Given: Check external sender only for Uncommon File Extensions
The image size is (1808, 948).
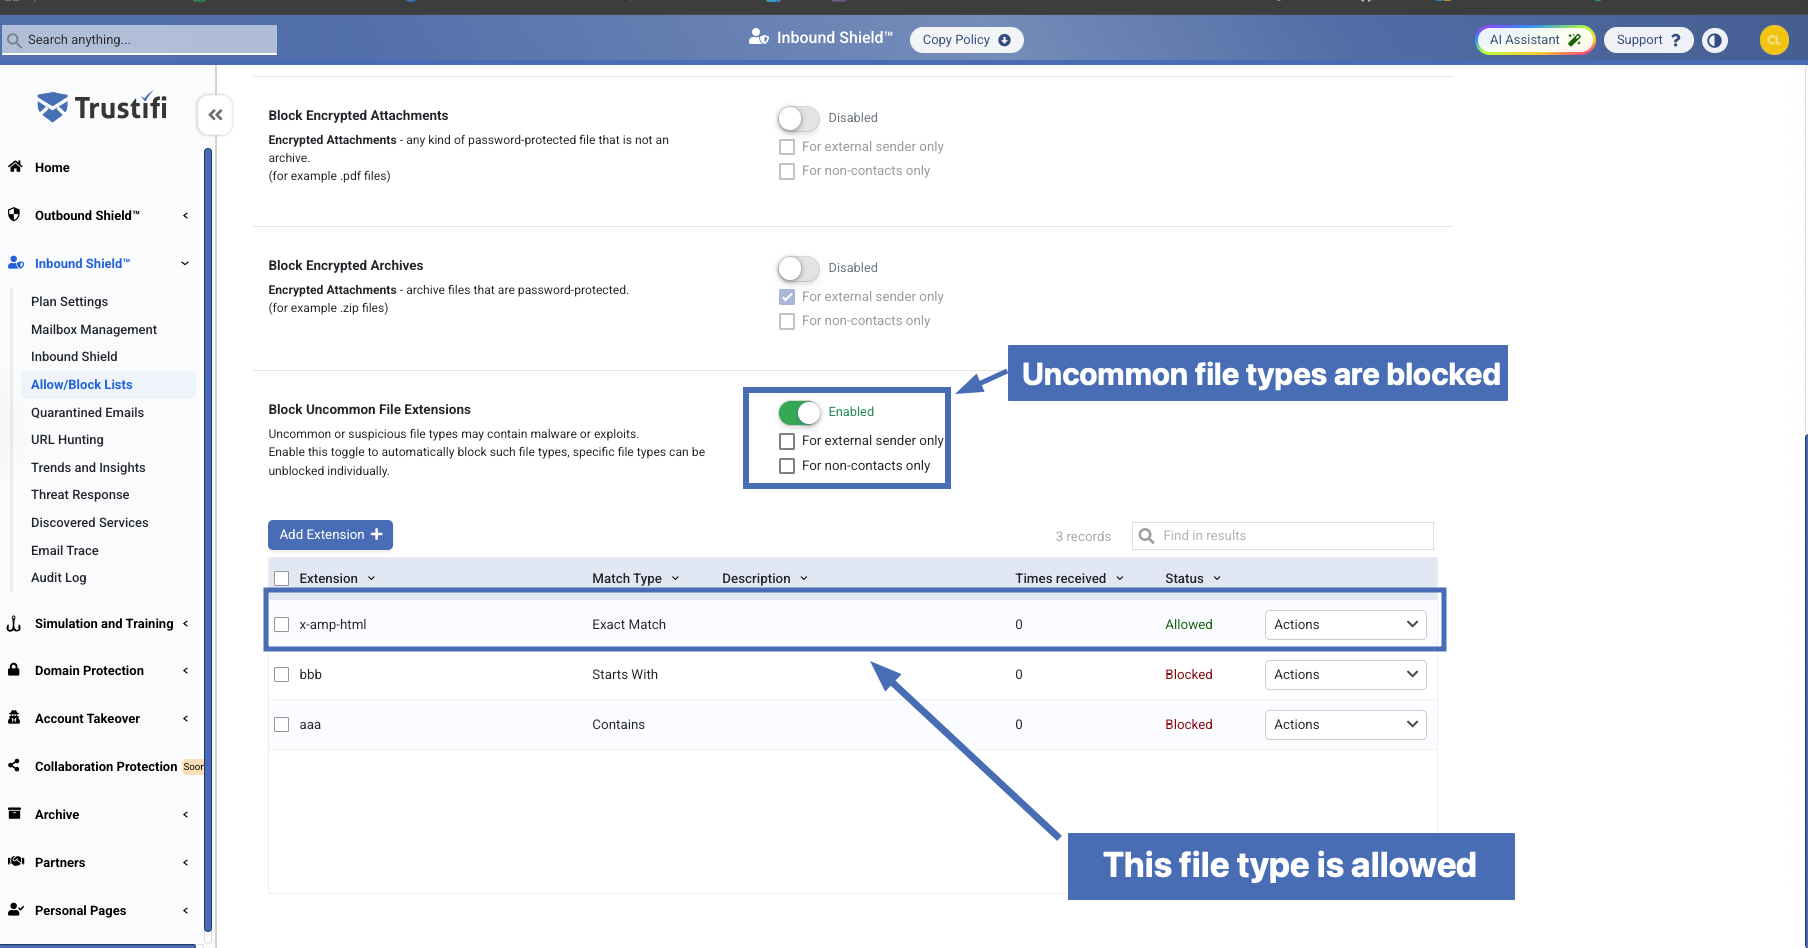Looking at the screenshot, I should tap(787, 441).
